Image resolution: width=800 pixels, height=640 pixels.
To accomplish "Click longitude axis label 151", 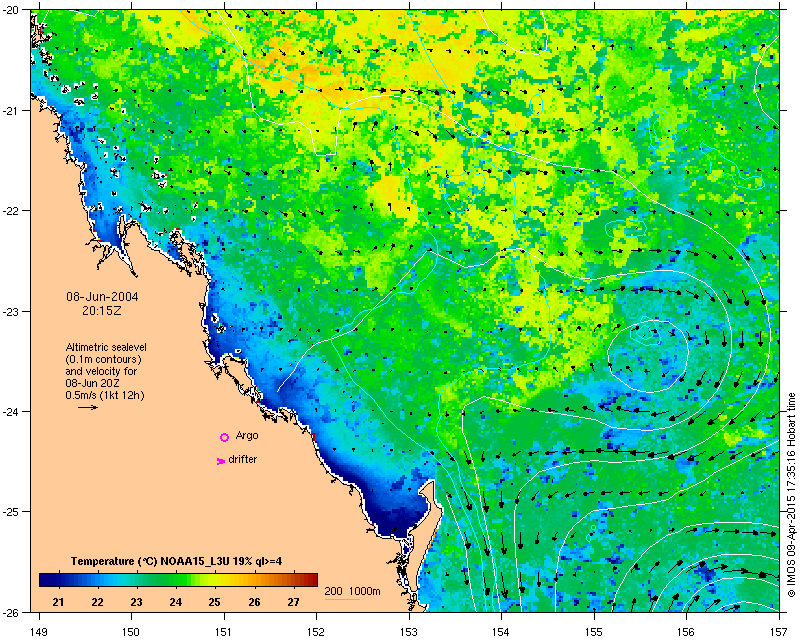I will click(x=224, y=632).
